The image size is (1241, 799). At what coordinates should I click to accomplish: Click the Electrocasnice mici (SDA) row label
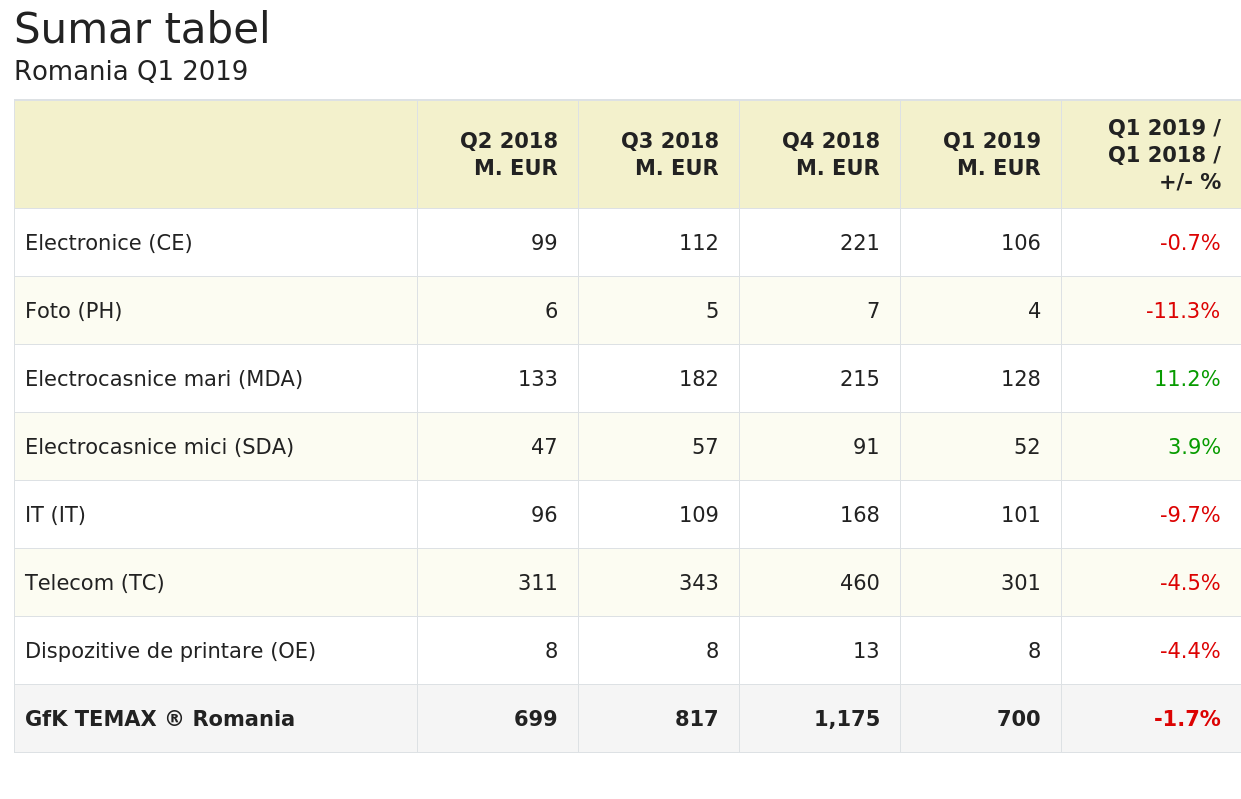point(160,447)
